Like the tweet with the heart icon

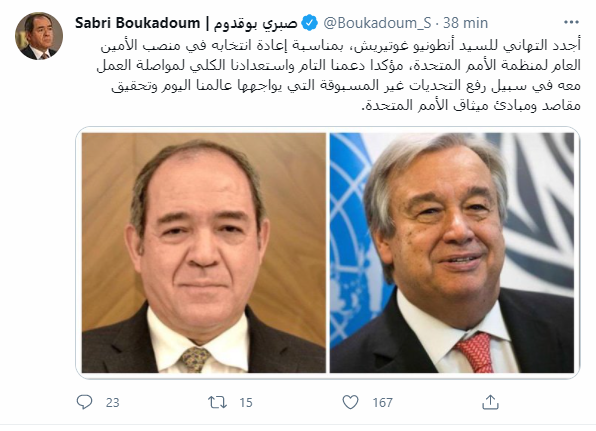coord(350,402)
